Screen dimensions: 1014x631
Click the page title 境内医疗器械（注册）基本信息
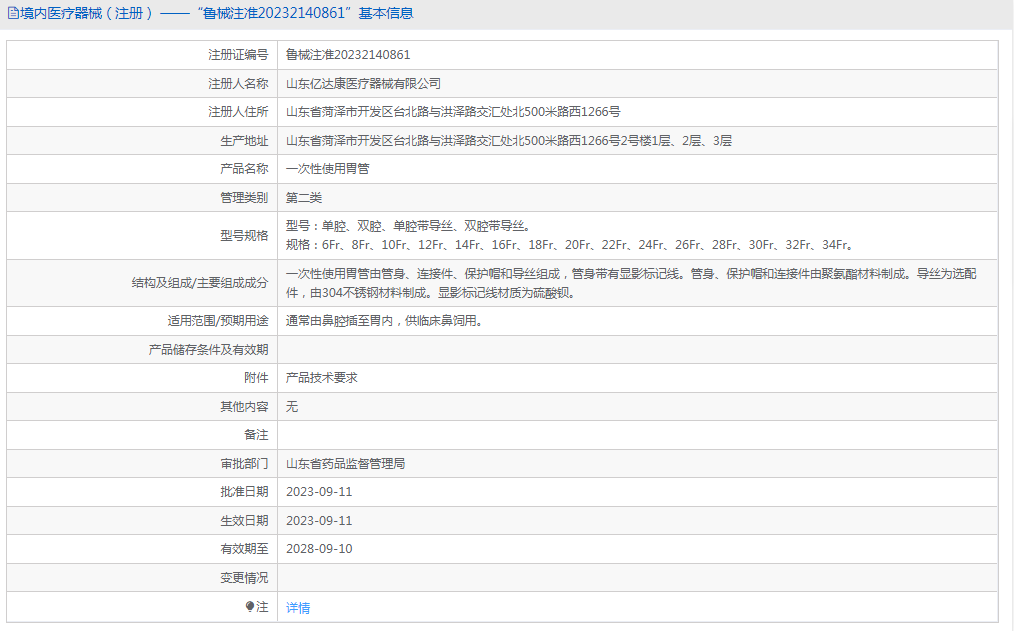217,13
